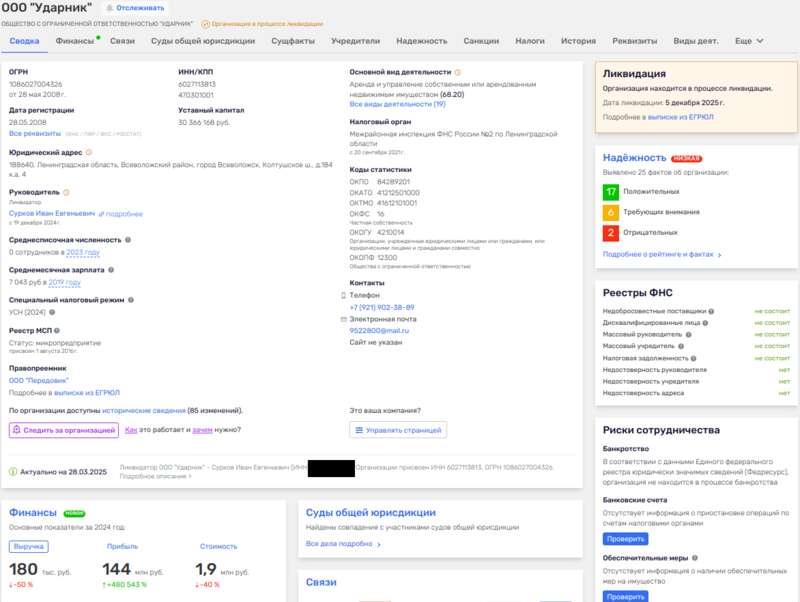Switch to the Надежность tab
The height and width of the screenshot is (602, 800).
coord(422,41)
